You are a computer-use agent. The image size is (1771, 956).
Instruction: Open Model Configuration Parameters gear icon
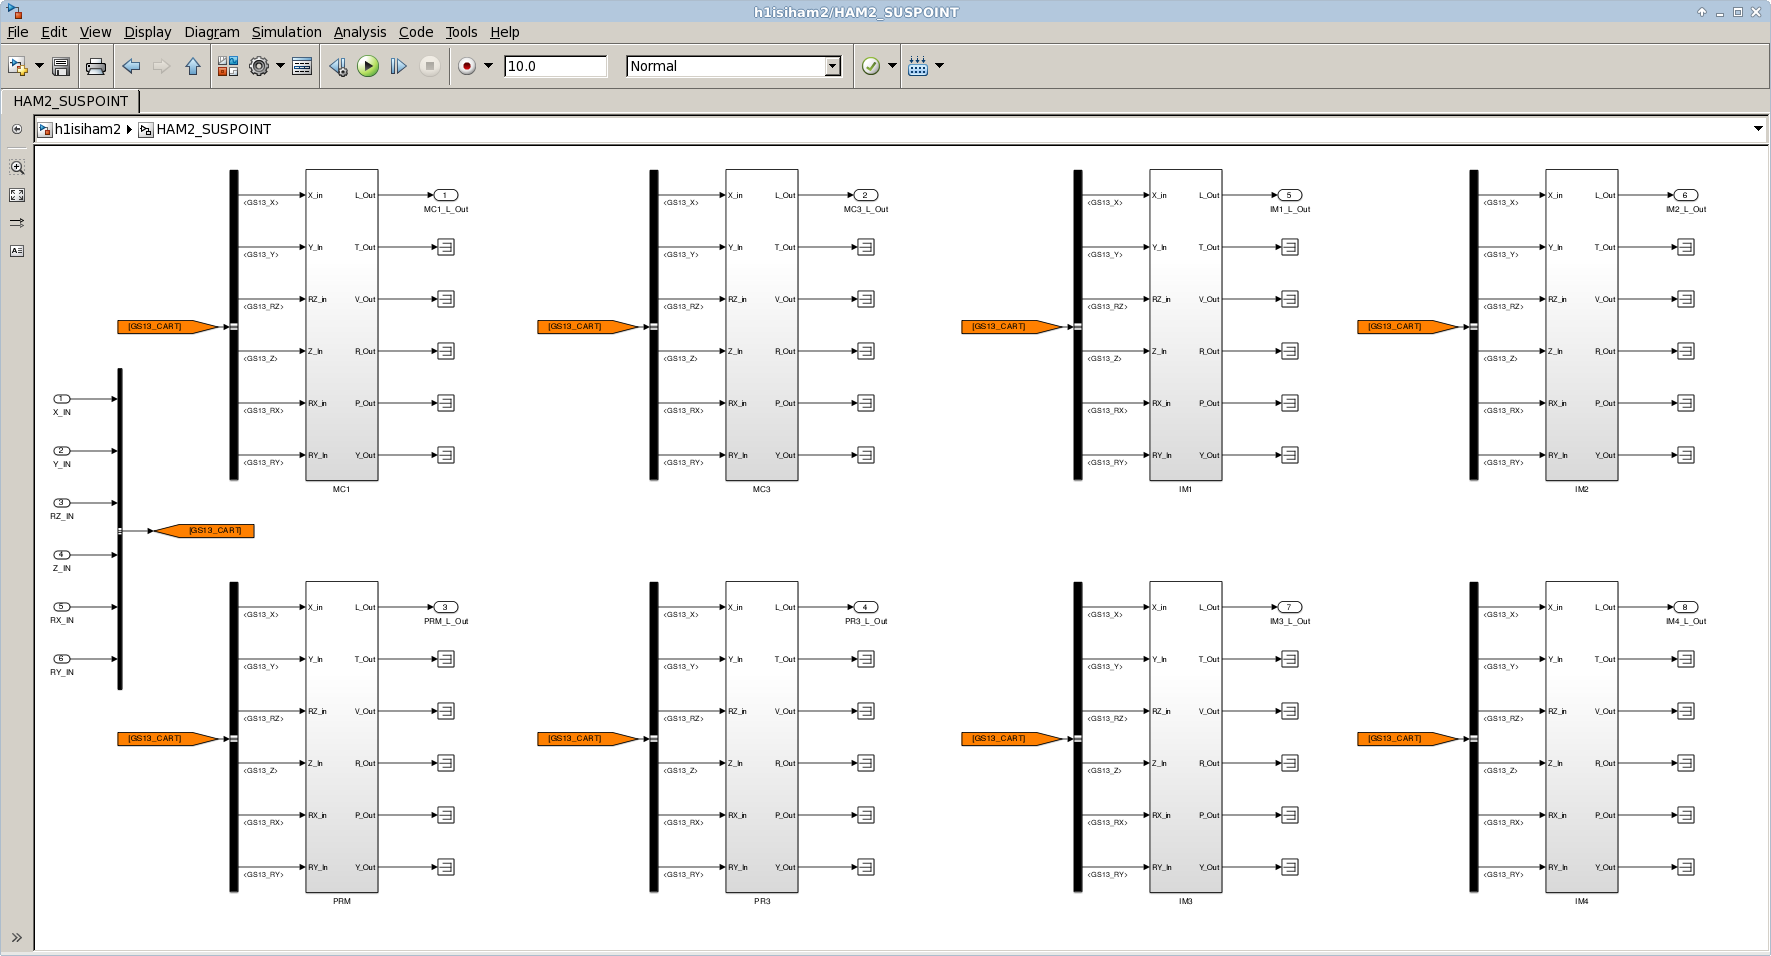(259, 66)
